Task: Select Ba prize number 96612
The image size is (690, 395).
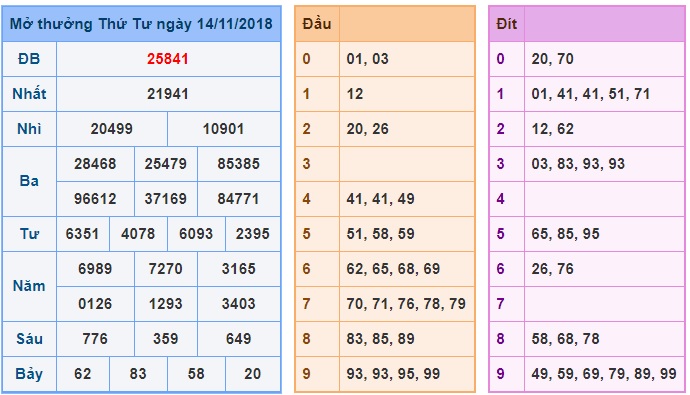Action: pos(95,199)
